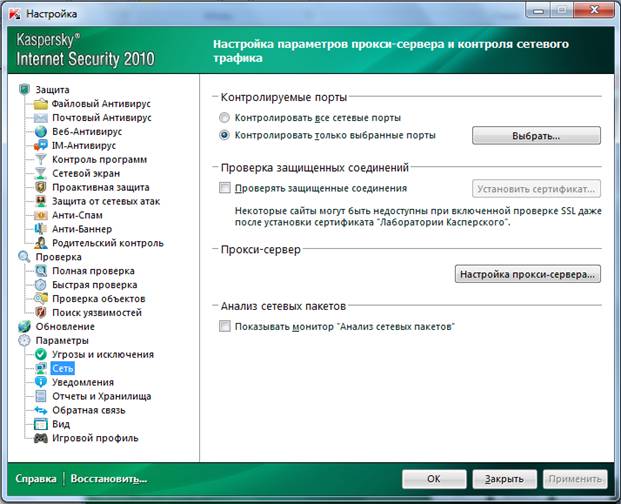Viewport: 621px width, 504px height.
Task: Open Файловый Антивирус settings section
Action: (101, 104)
